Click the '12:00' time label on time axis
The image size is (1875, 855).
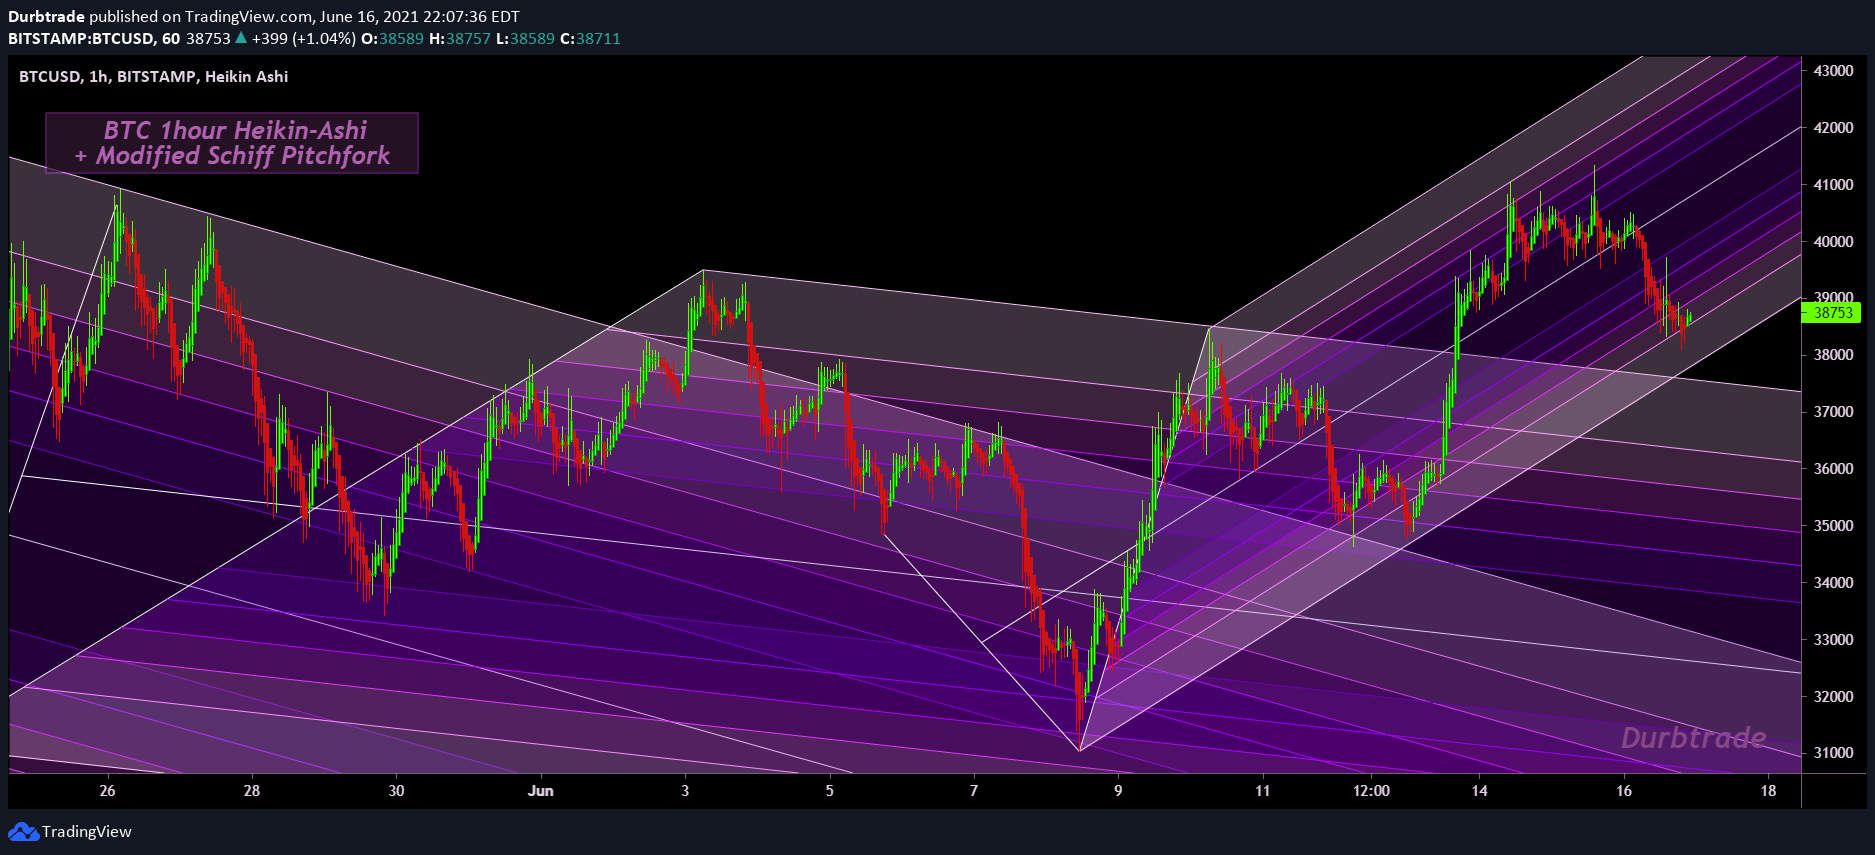pos(1371,791)
